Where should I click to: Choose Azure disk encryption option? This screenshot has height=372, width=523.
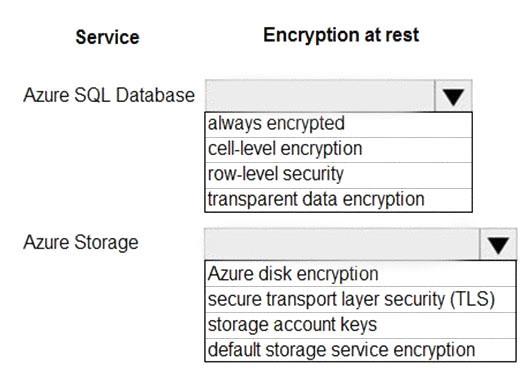(x=361, y=274)
